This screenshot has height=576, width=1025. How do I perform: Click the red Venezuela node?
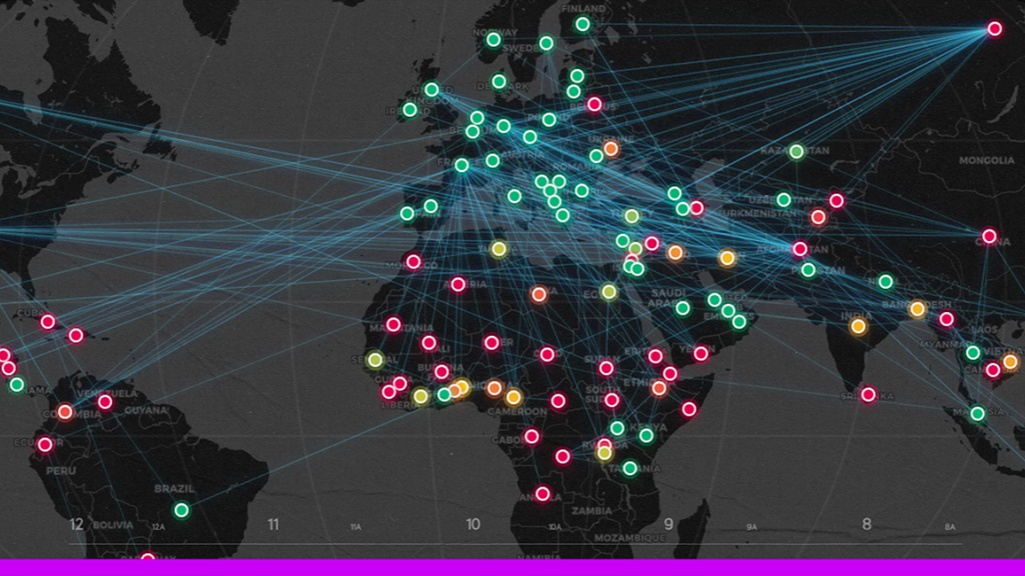pos(105,402)
